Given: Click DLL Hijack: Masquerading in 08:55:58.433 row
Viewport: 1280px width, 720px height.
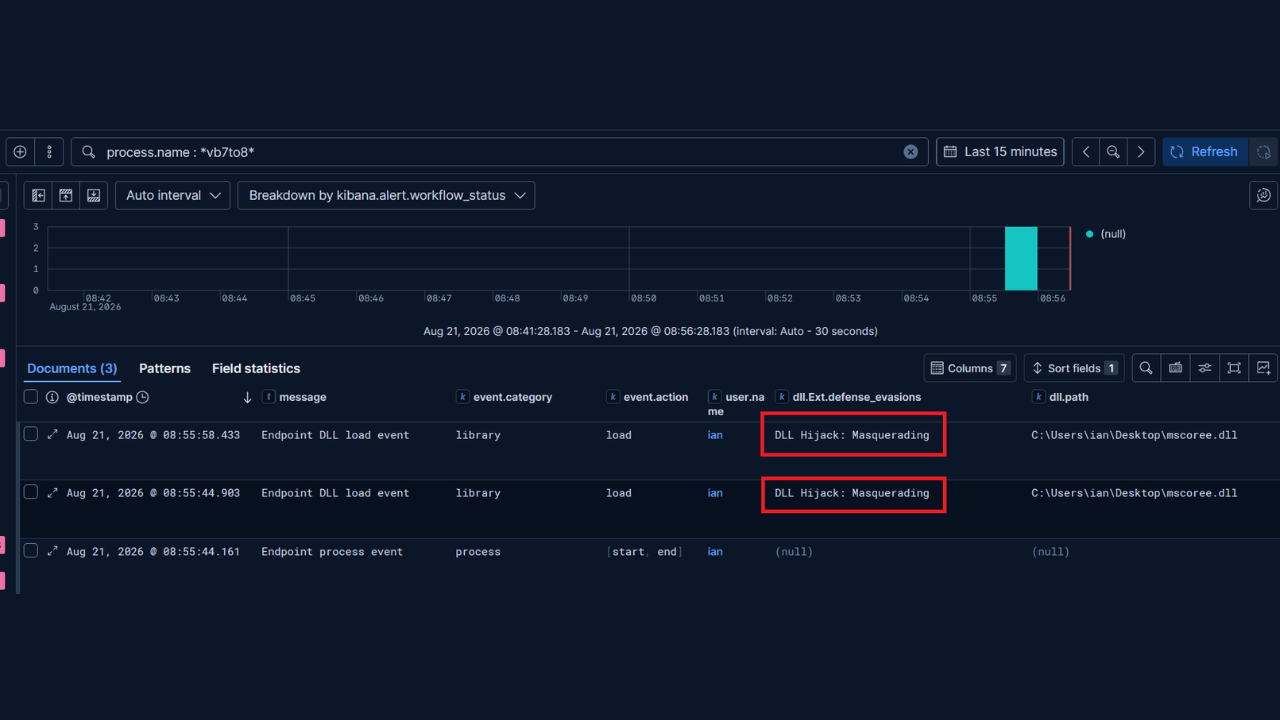Looking at the screenshot, I should 852,435.
